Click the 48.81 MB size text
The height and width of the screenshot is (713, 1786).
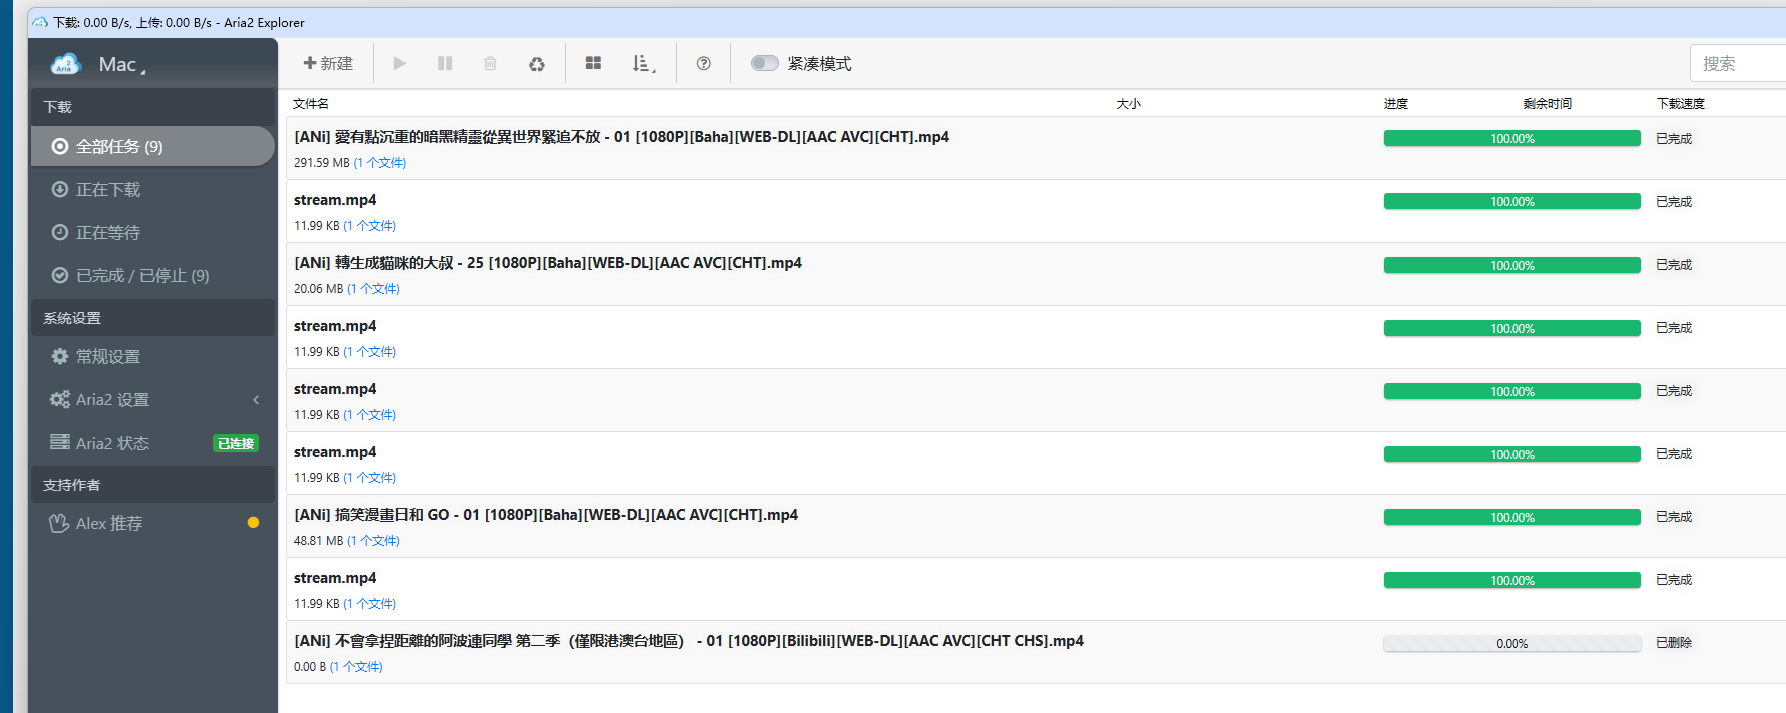319,541
